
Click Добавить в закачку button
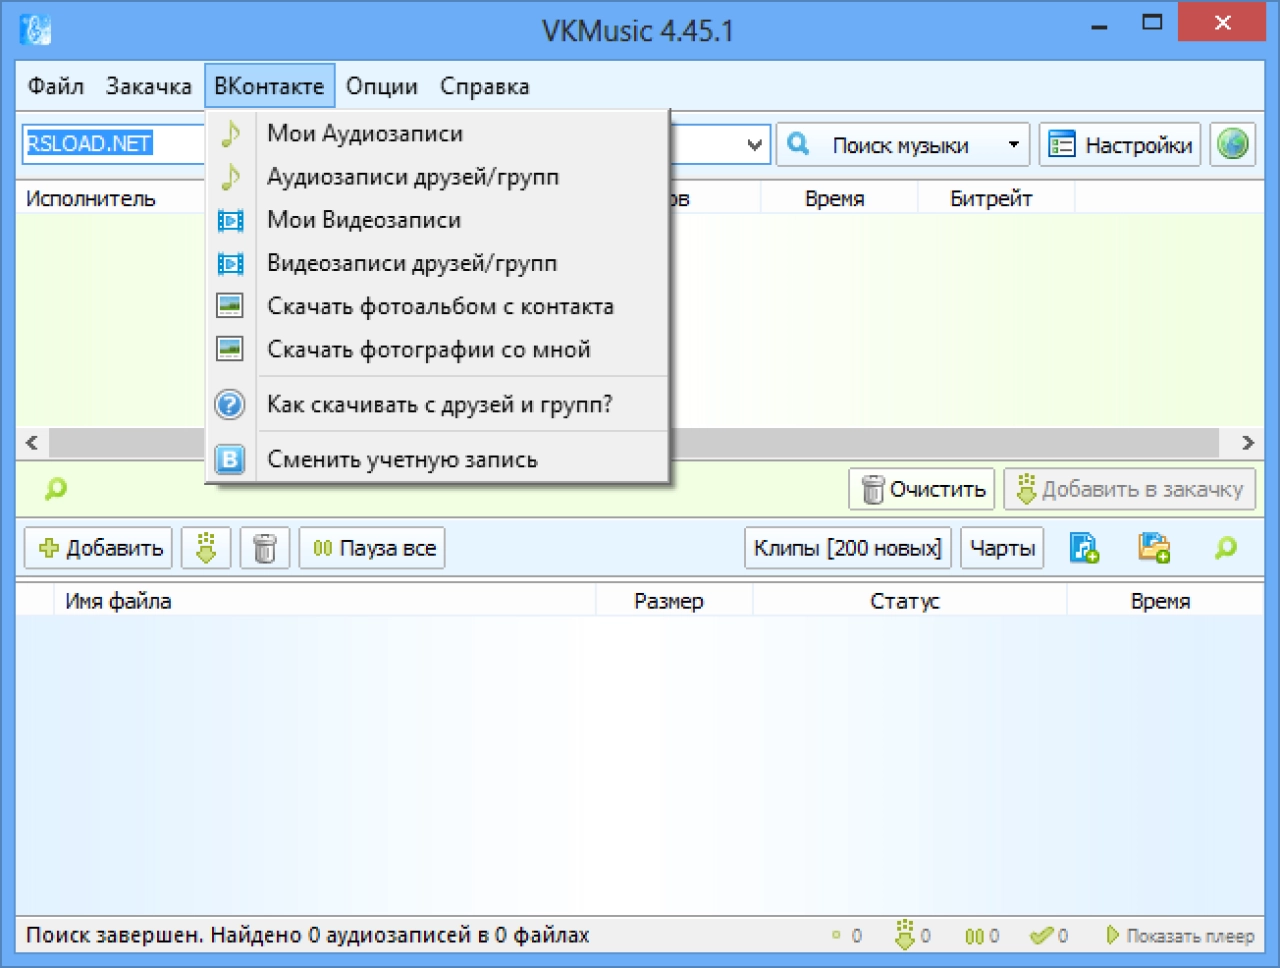point(1130,489)
